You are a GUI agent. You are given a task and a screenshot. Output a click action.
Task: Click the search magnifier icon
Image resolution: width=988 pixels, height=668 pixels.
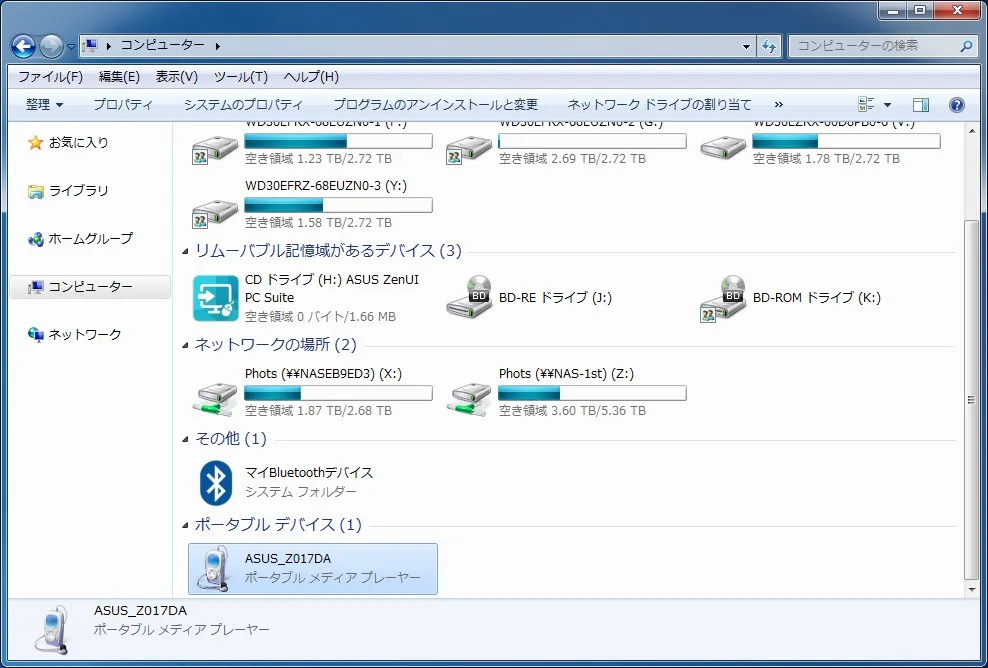tap(966, 46)
